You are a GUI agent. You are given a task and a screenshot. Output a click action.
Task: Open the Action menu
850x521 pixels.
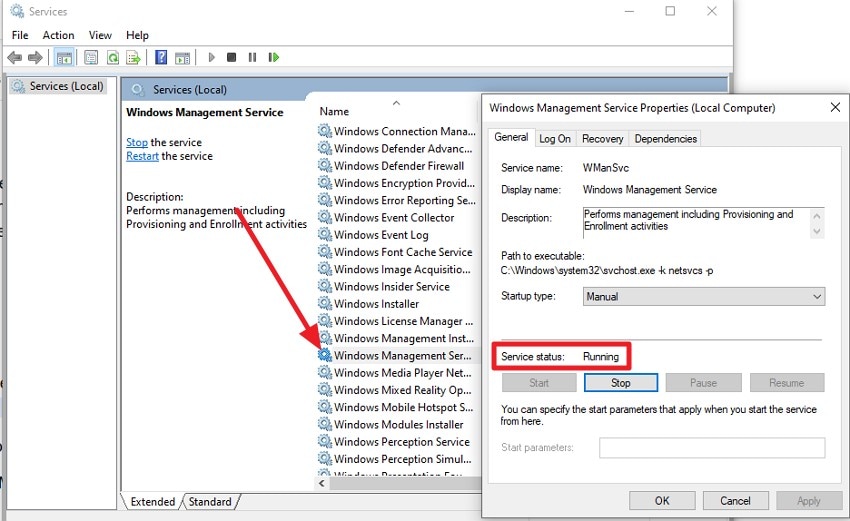tap(59, 35)
